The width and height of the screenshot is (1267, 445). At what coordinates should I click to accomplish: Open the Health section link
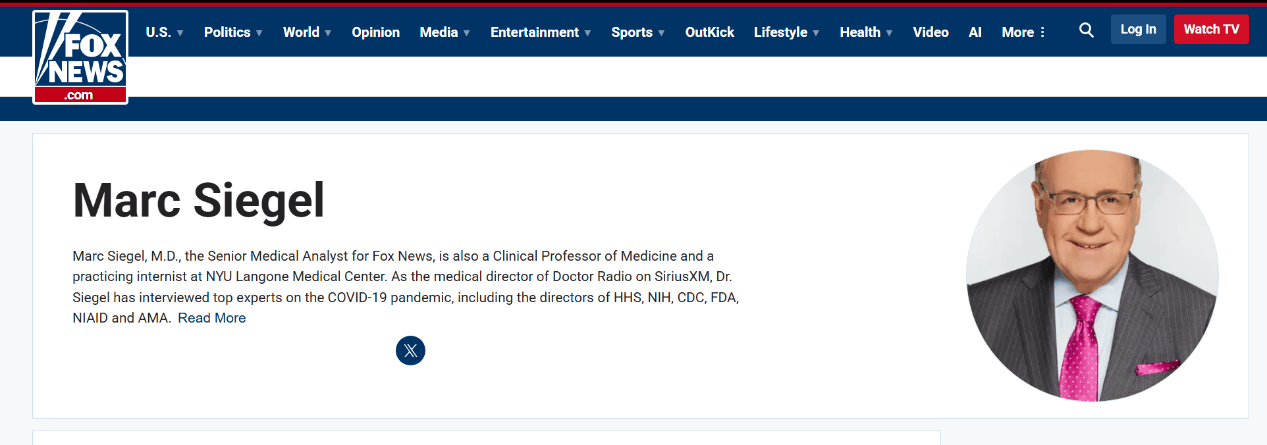point(860,32)
